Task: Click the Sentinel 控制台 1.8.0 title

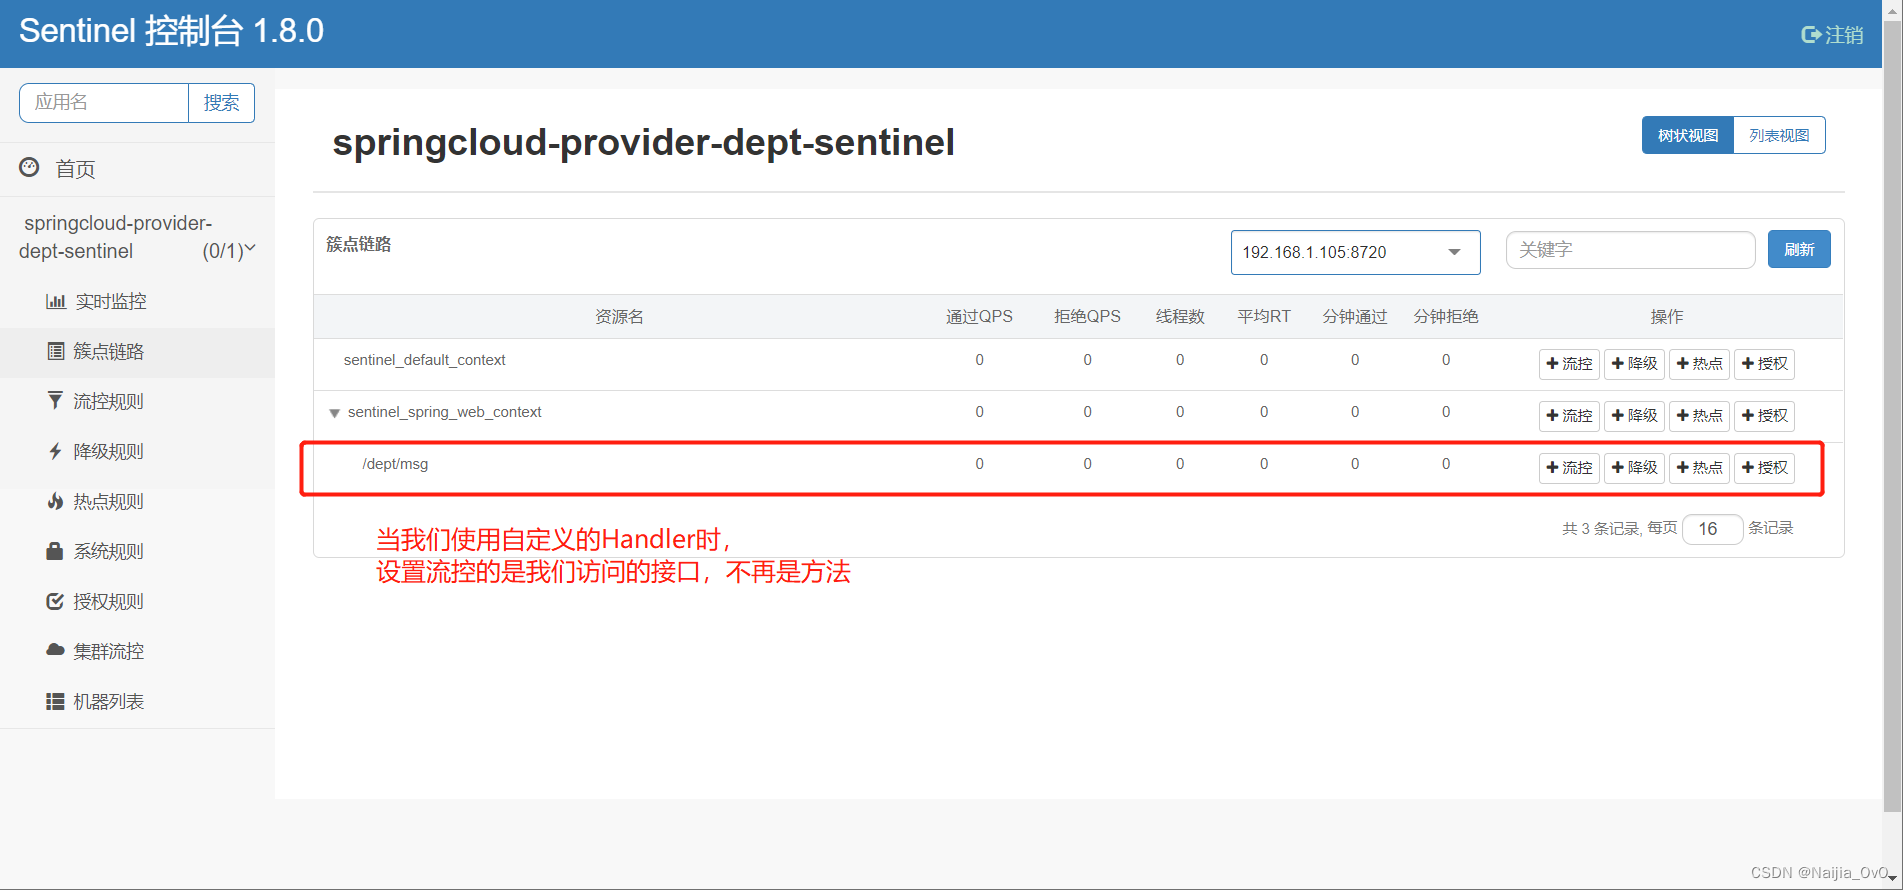Action: [171, 31]
